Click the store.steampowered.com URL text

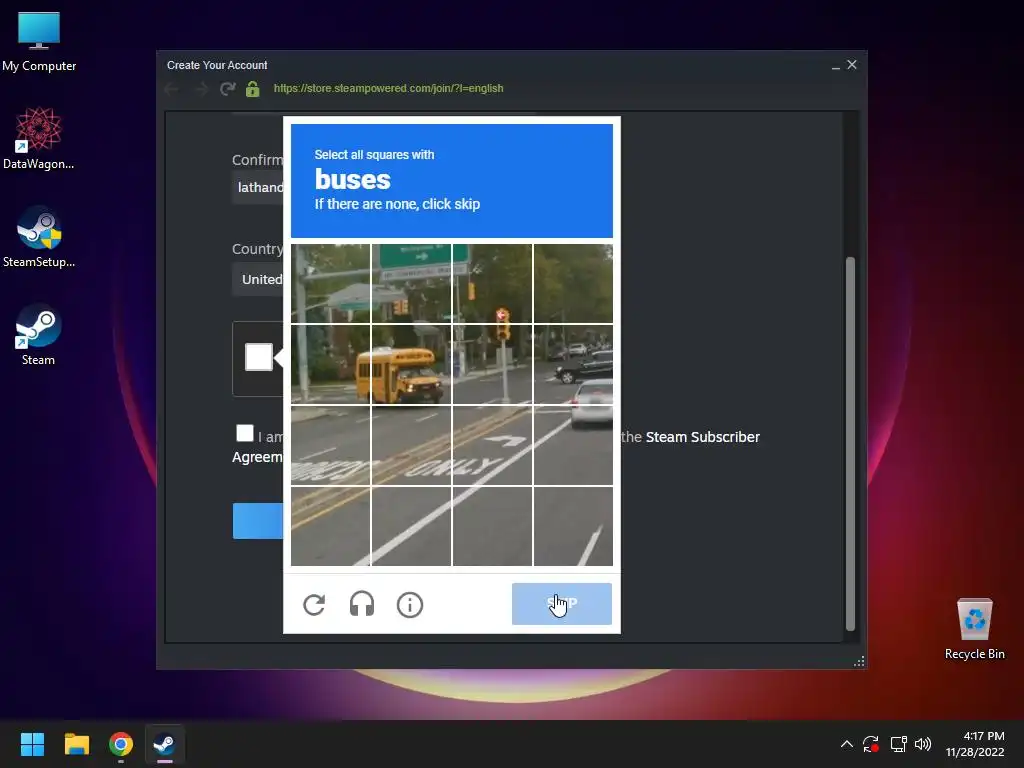(x=389, y=88)
